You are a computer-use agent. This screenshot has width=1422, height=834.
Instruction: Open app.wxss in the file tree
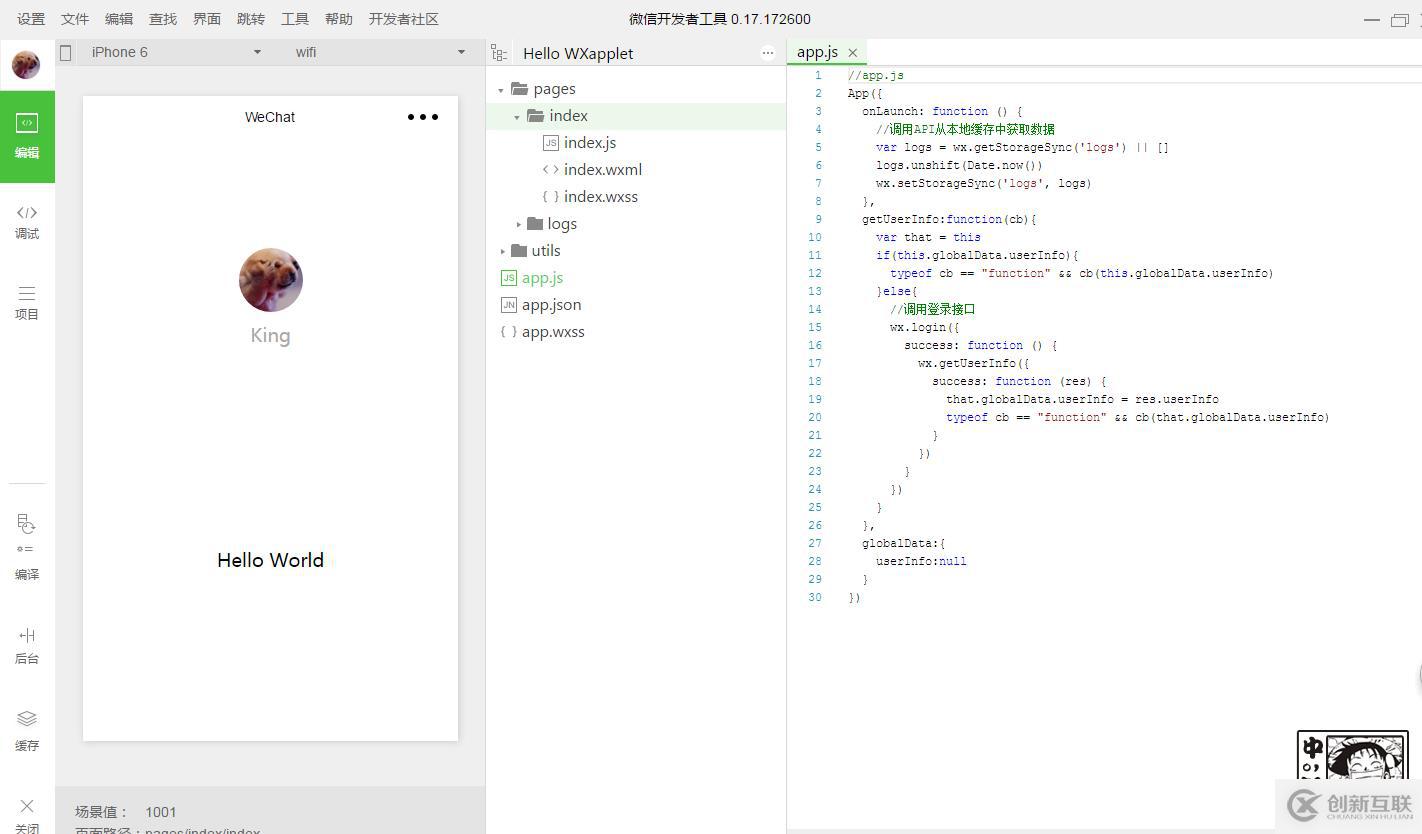click(553, 332)
